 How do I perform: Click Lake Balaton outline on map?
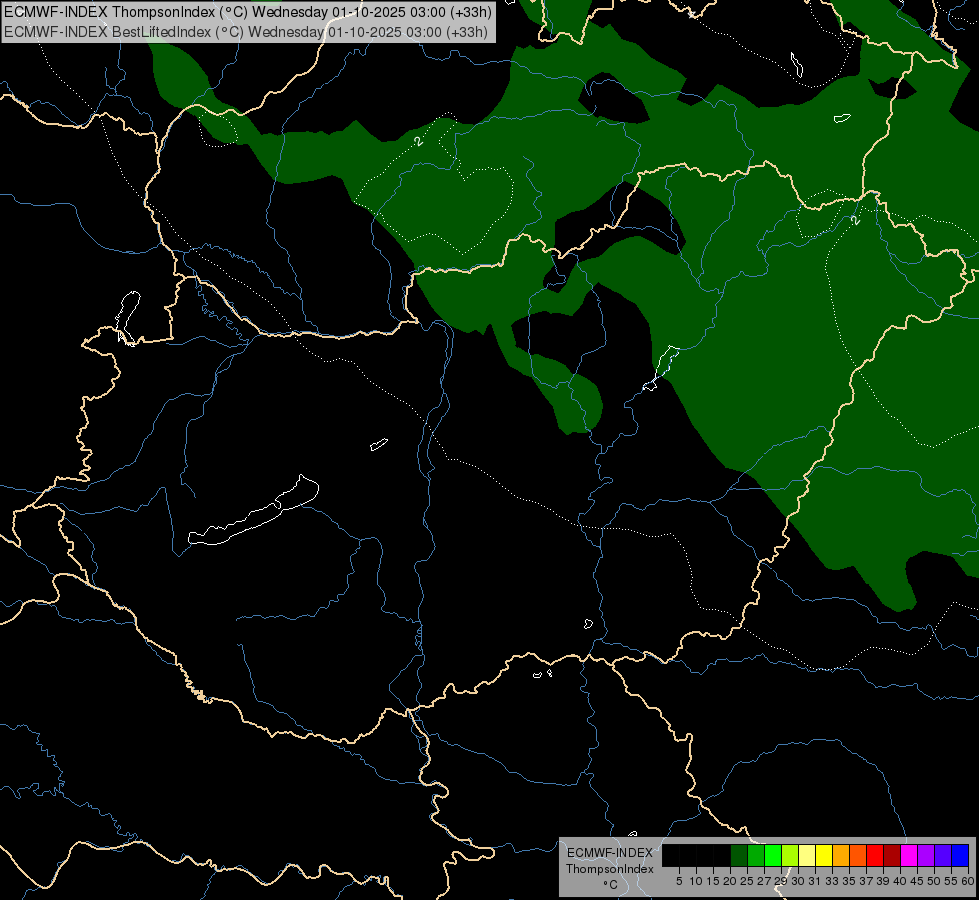(x=253, y=510)
